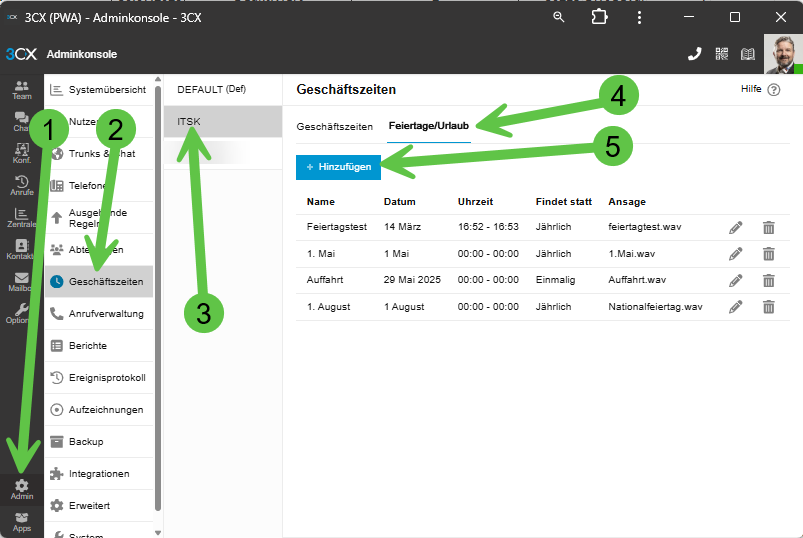The height and width of the screenshot is (538, 803).
Task: Open the extensions puzzle icon
Action: click(x=599, y=17)
